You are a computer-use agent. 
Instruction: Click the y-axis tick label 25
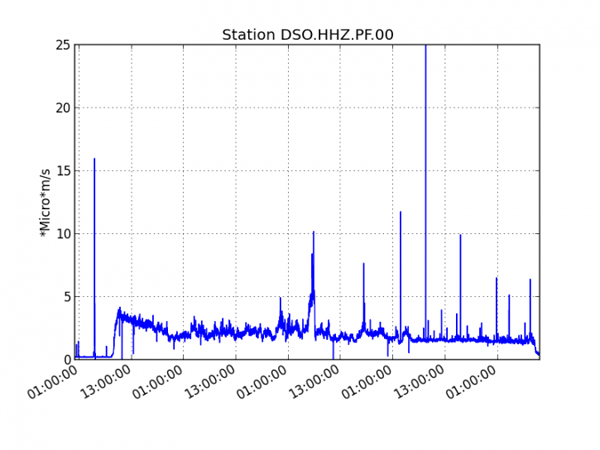tap(62, 45)
